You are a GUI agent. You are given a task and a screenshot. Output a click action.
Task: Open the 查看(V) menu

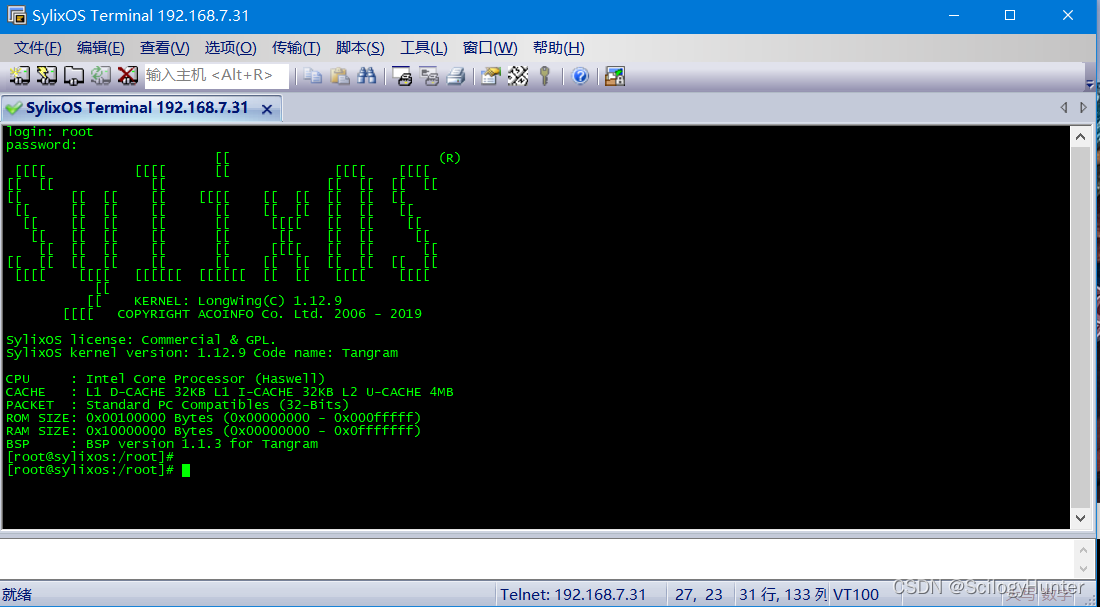(165, 48)
